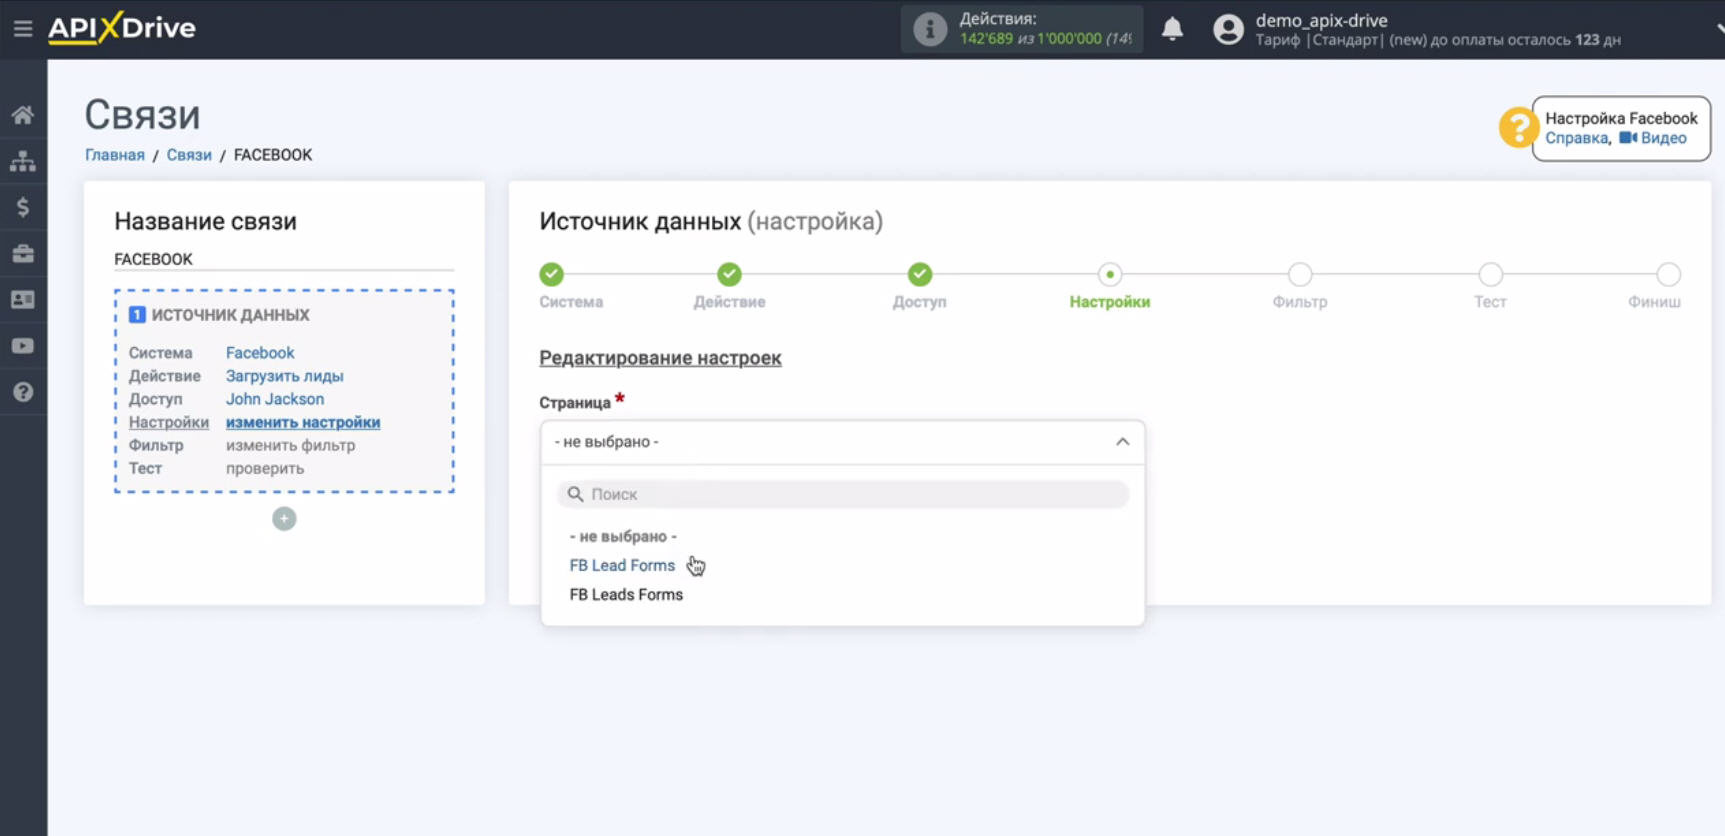Click the Загрузить лиды action link
This screenshot has width=1725, height=836.
[x=284, y=376]
